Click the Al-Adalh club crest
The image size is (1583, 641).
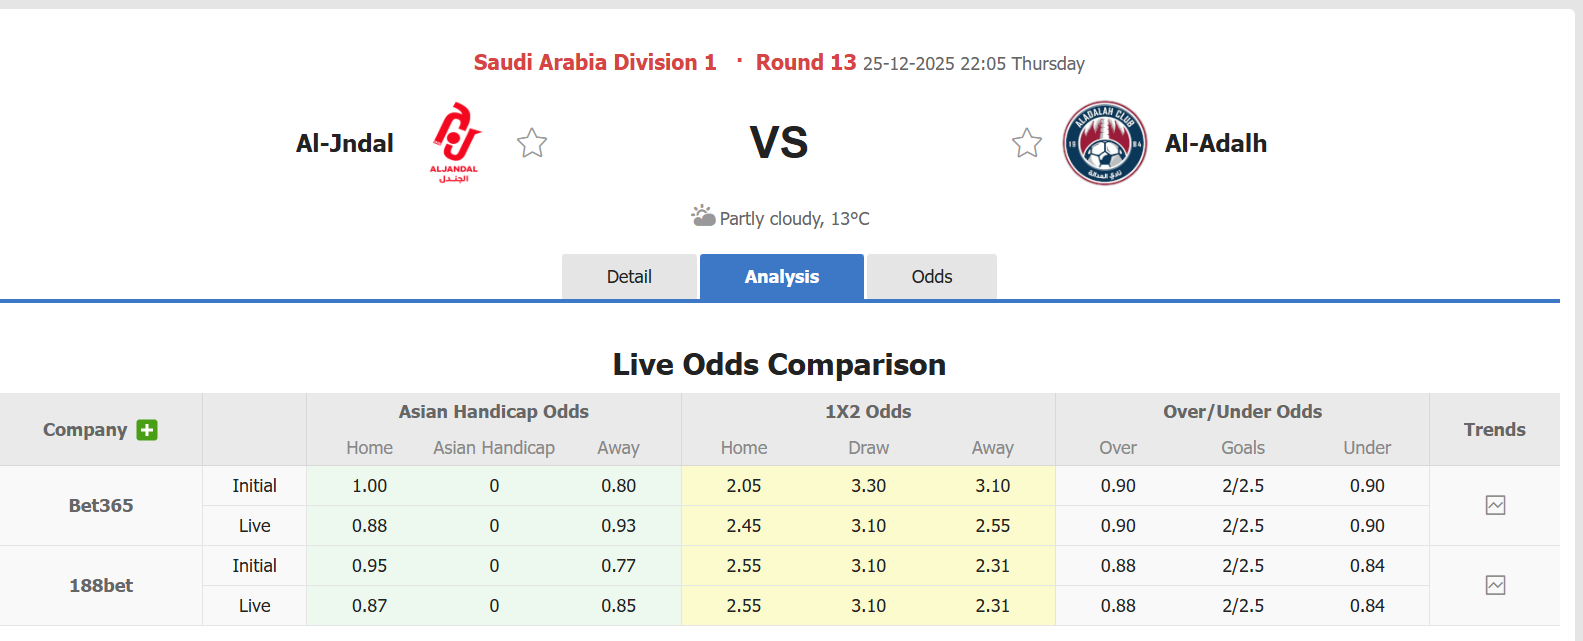click(x=1104, y=142)
